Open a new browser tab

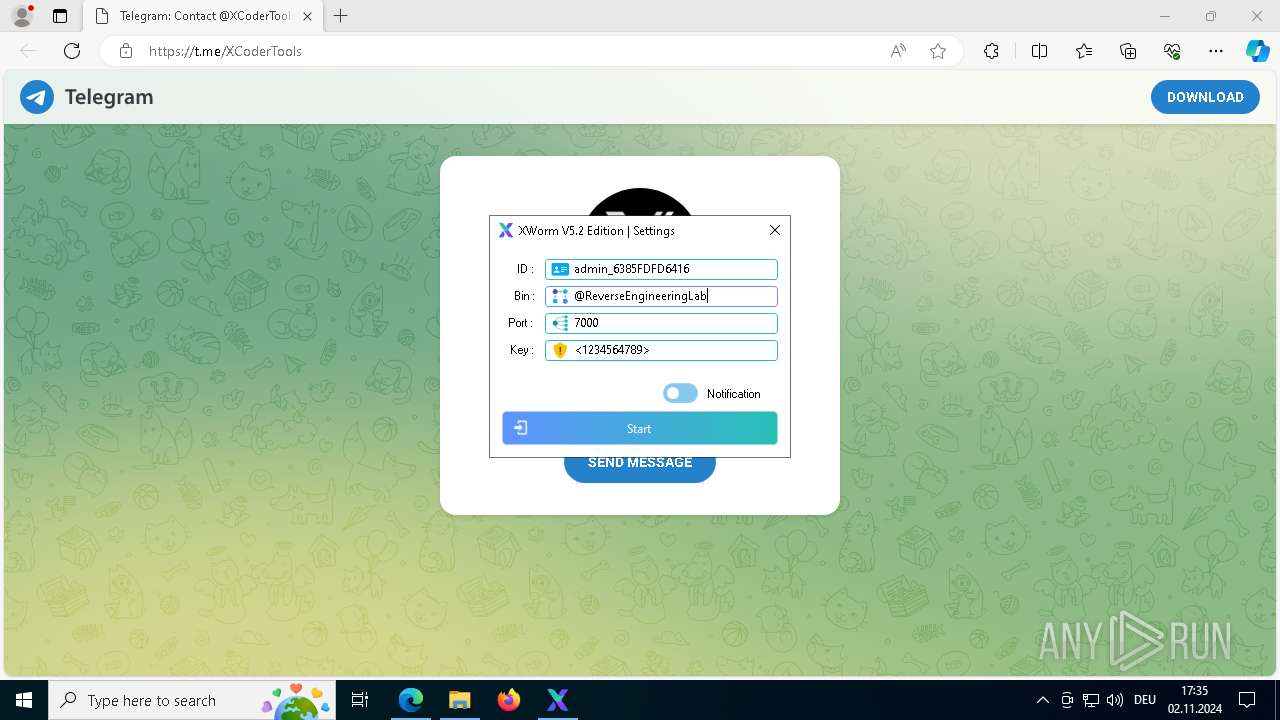point(341,16)
